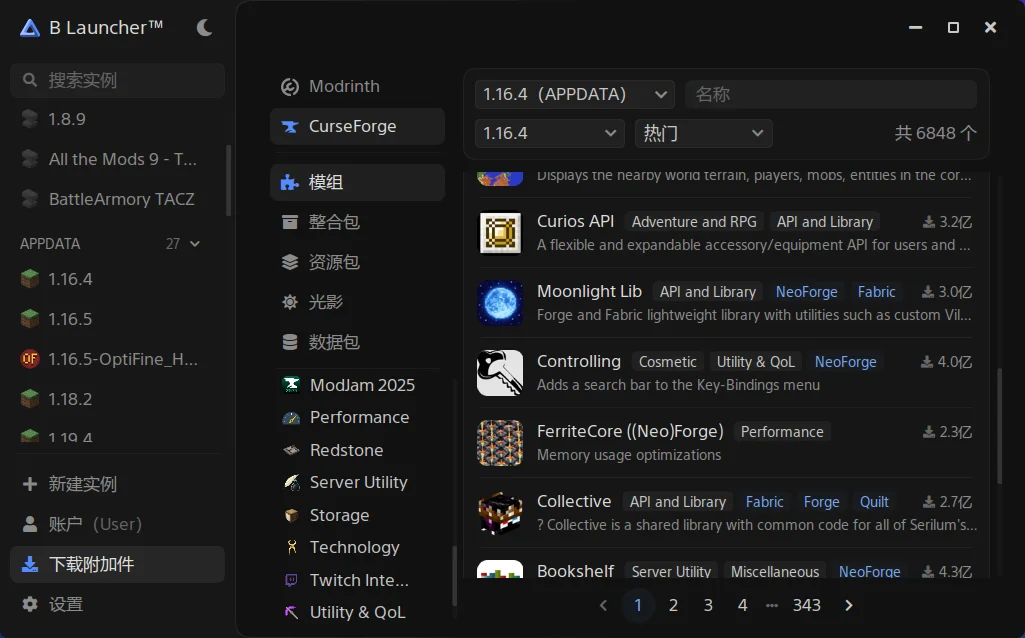Click the instance list scrollbar

pyautogui.click(x=228, y=180)
